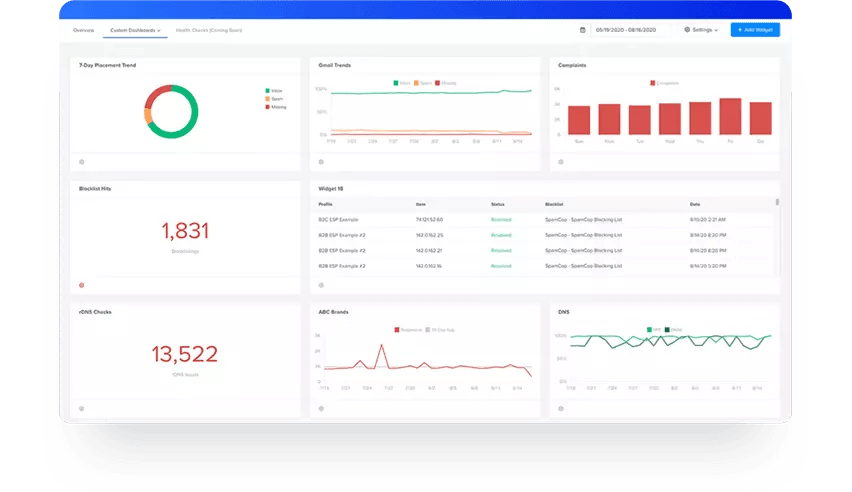This screenshot has width=852, height=492.
Task: Toggle light green legend entry in DNS chart
Action: coord(654,330)
